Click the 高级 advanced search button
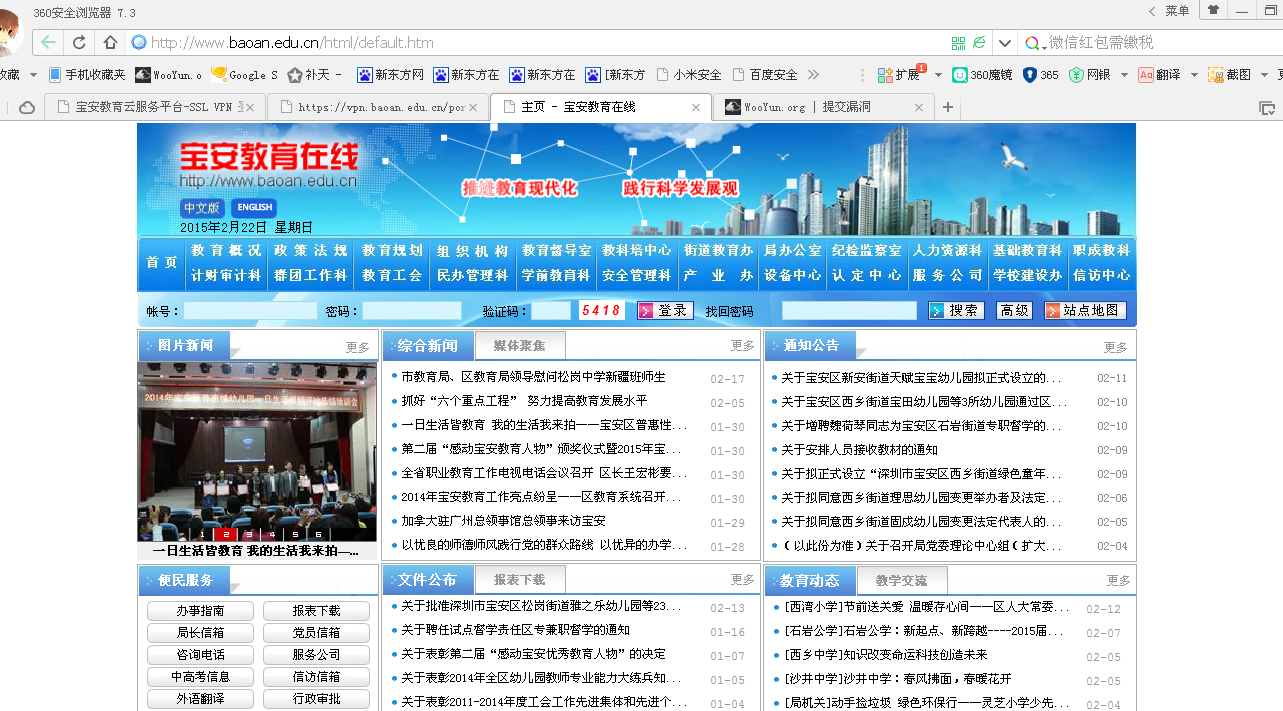The width and height of the screenshot is (1283, 711). [x=1014, y=311]
